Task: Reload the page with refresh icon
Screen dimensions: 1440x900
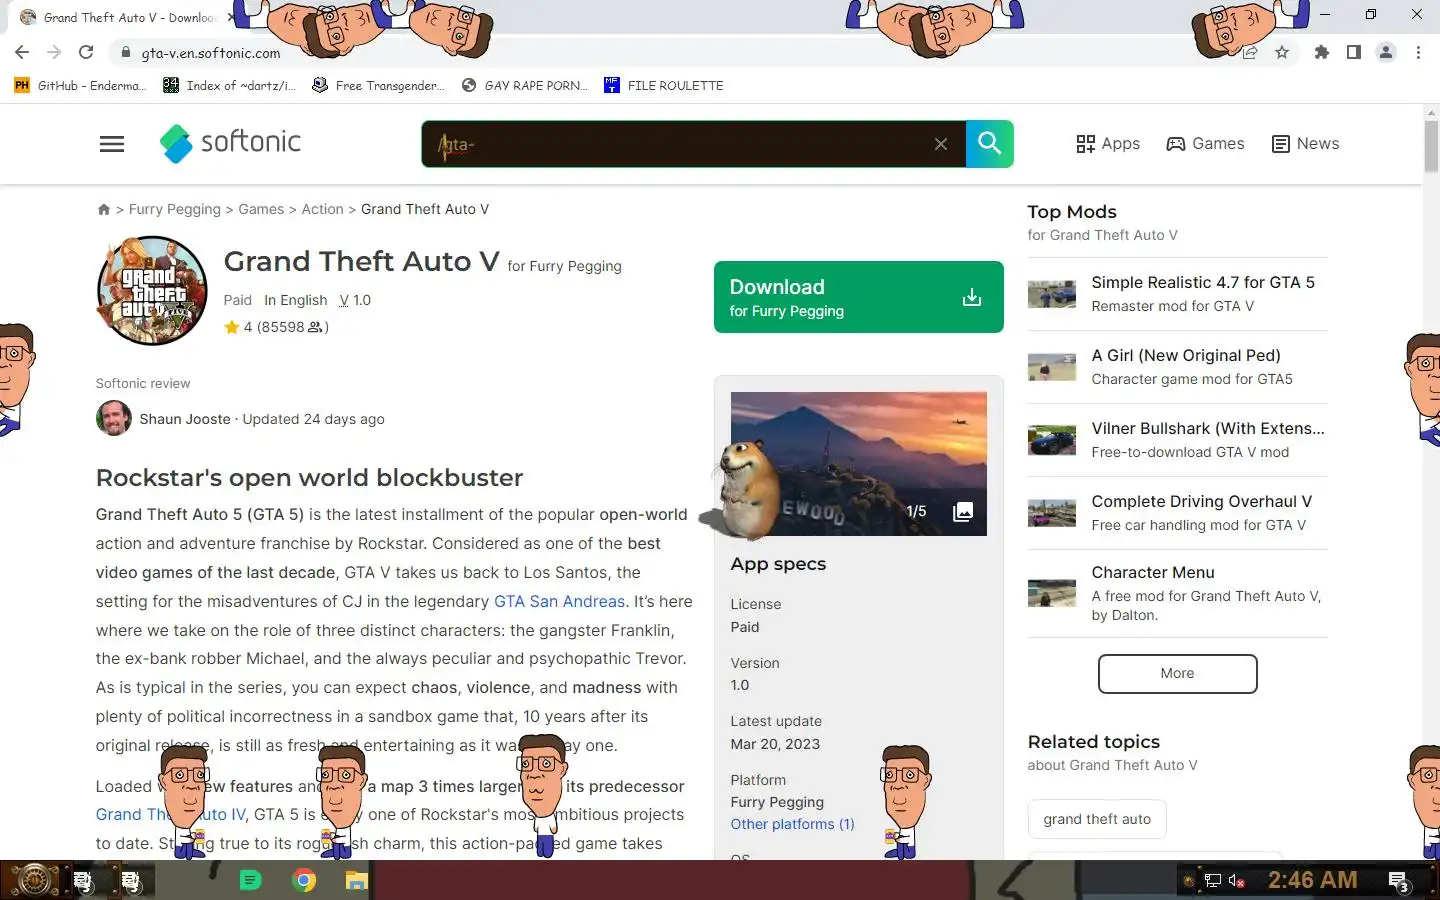Action: tap(86, 52)
